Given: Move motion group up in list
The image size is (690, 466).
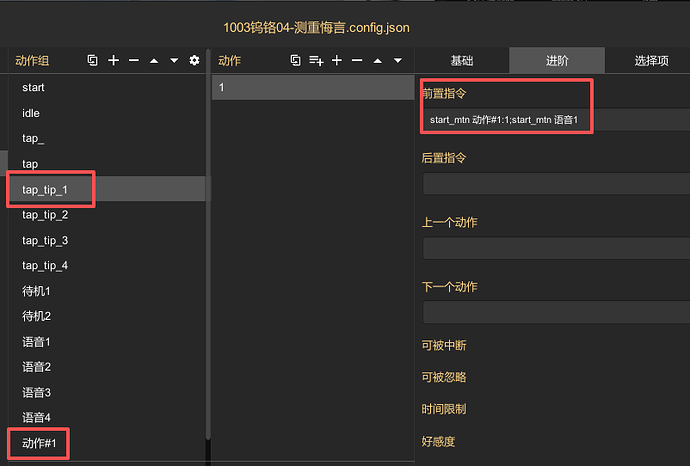Looking at the screenshot, I should [x=154, y=61].
